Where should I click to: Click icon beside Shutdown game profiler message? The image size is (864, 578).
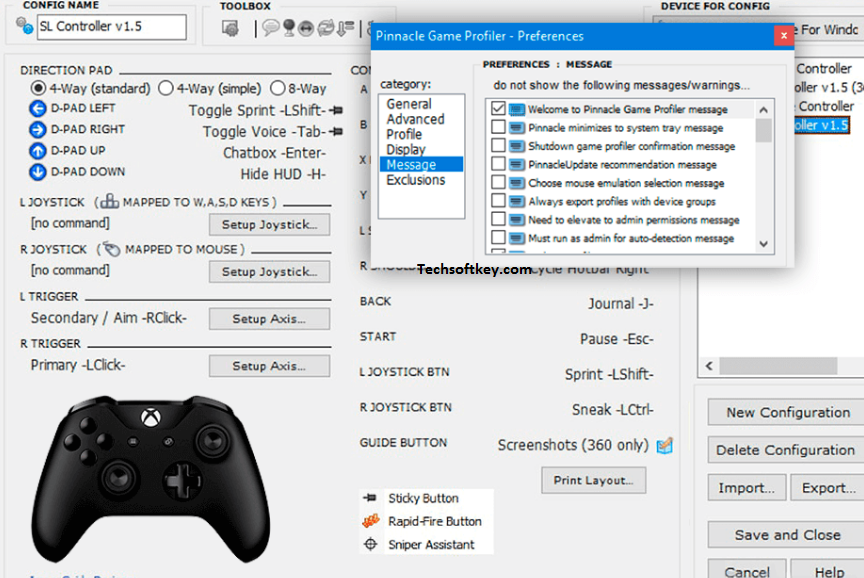point(516,146)
